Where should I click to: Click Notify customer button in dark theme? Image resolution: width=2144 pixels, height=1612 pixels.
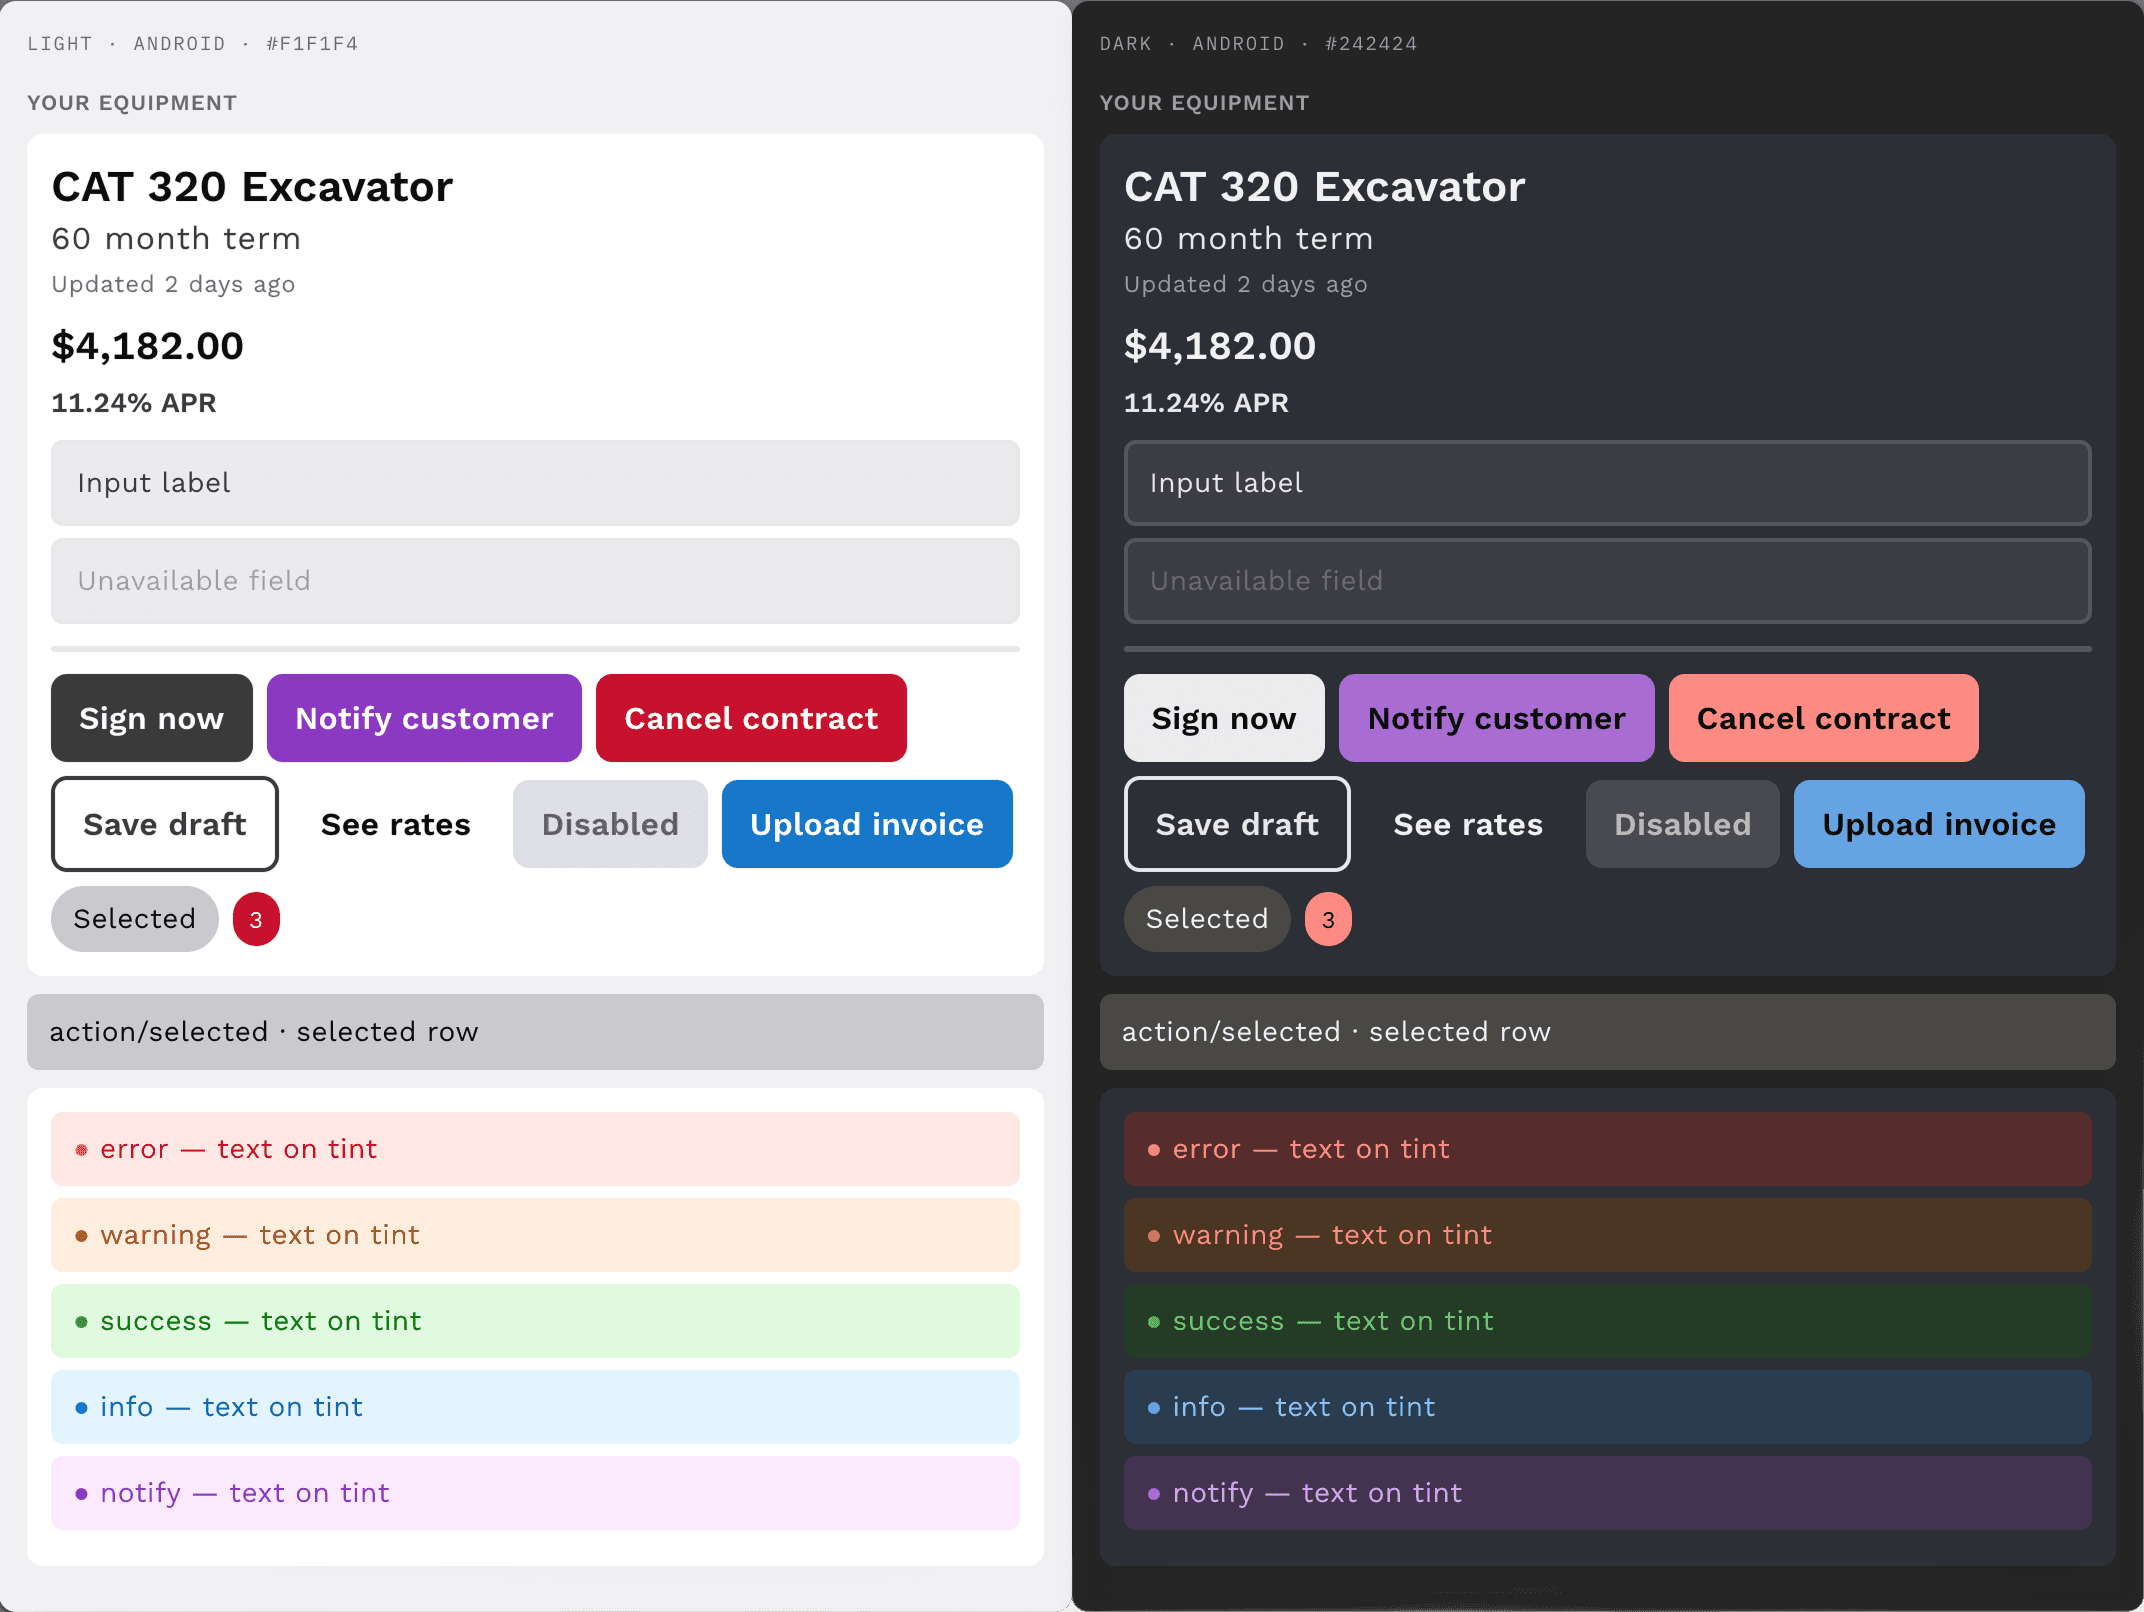pyautogui.click(x=1497, y=718)
